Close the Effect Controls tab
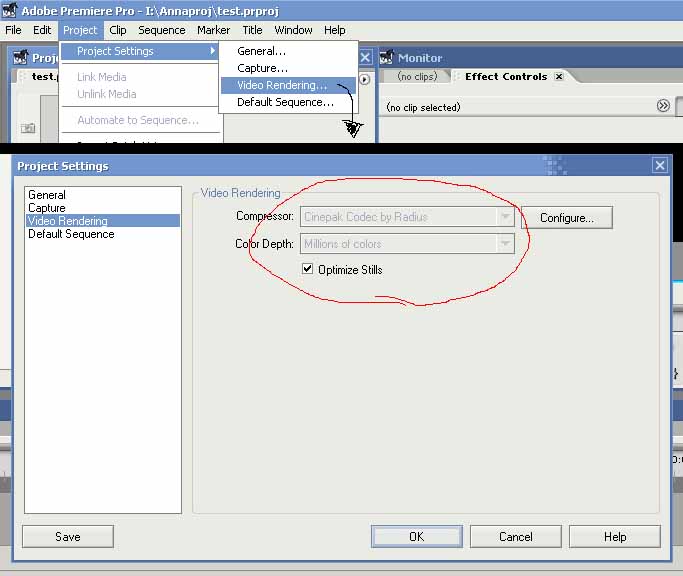 coord(559,76)
